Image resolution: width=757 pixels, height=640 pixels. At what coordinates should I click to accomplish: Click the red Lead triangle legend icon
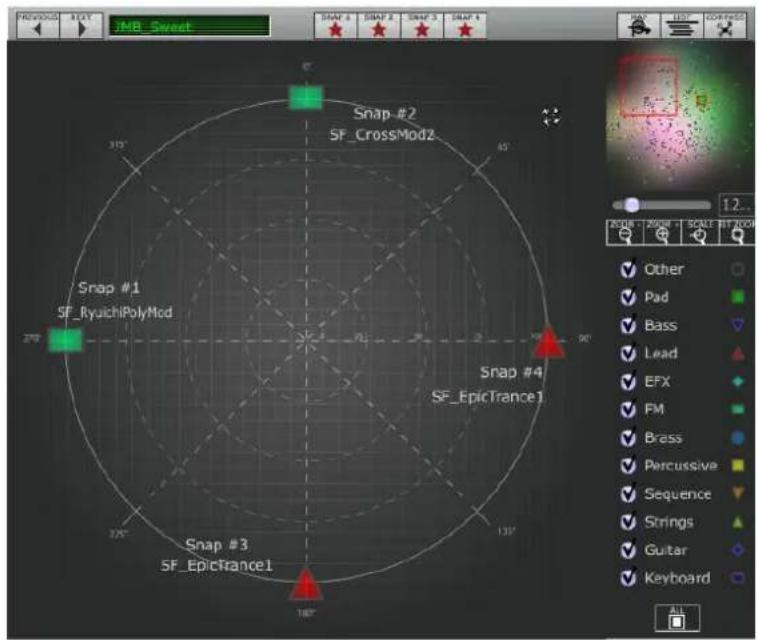pos(738,354)
